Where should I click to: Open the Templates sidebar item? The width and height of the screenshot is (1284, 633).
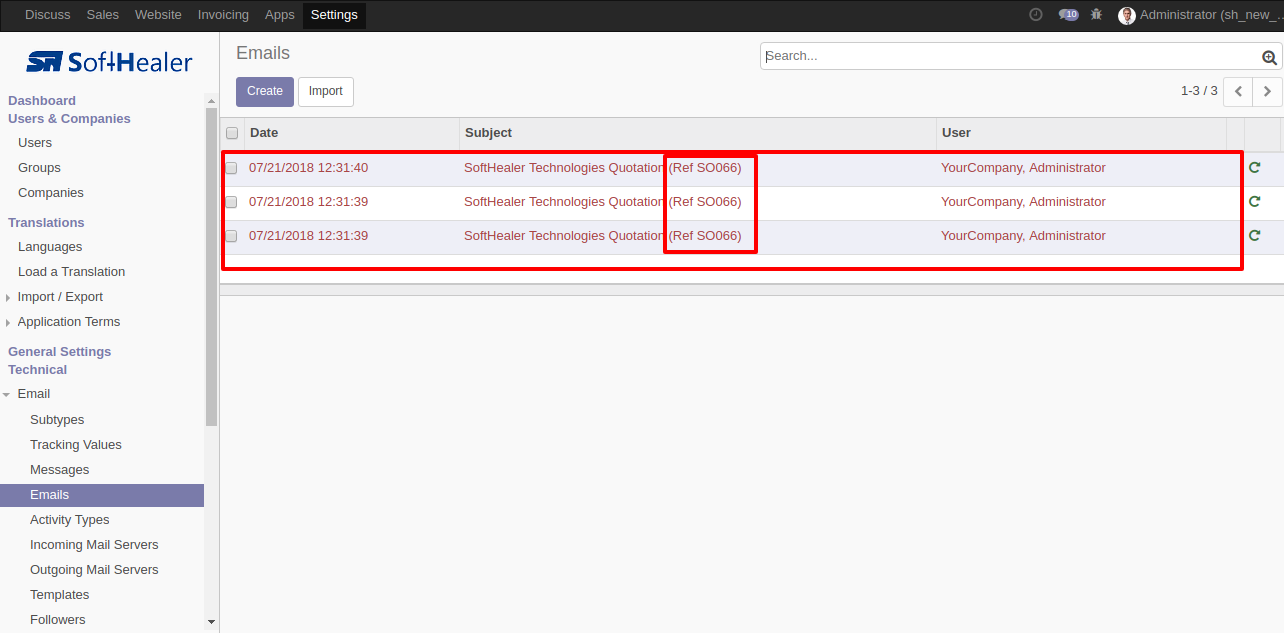pos(60,595)
